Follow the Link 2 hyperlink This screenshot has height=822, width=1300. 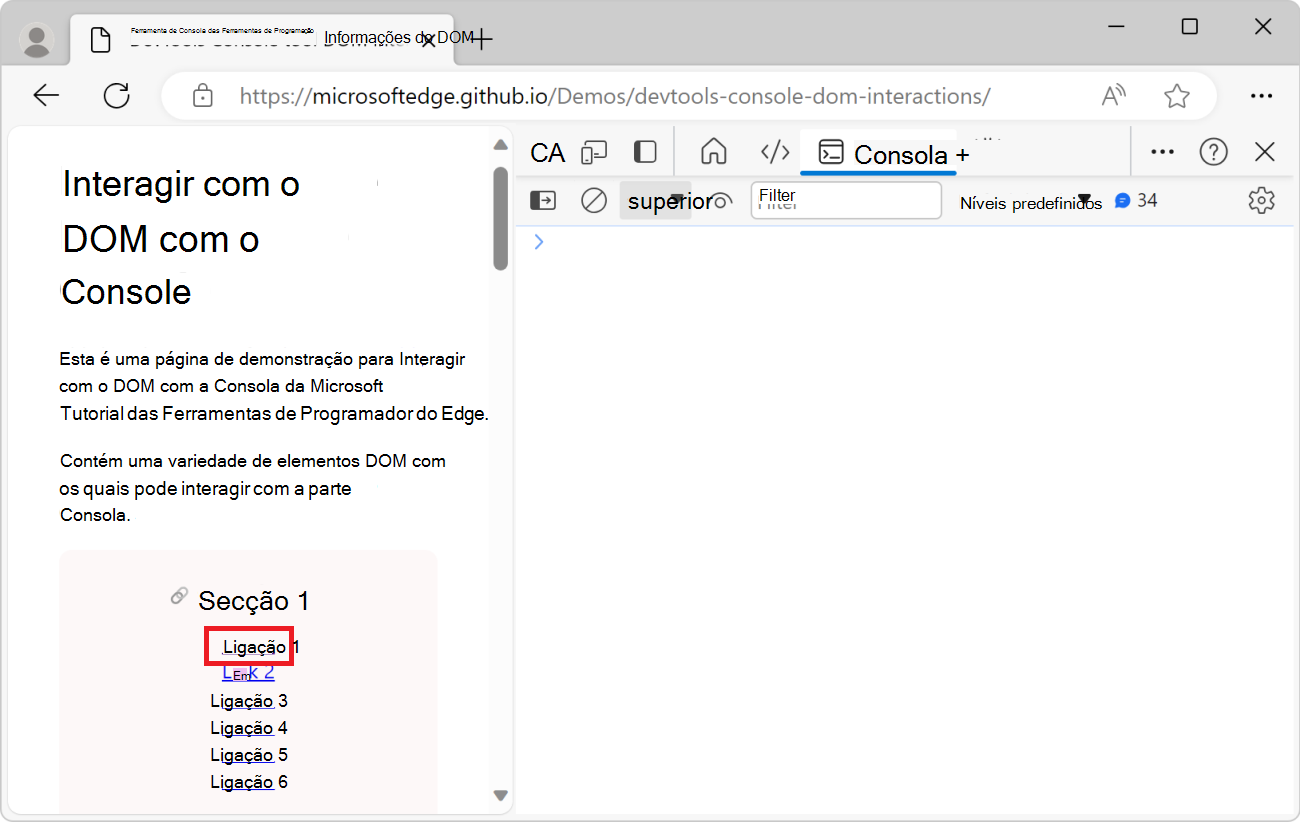click(247, 672)
